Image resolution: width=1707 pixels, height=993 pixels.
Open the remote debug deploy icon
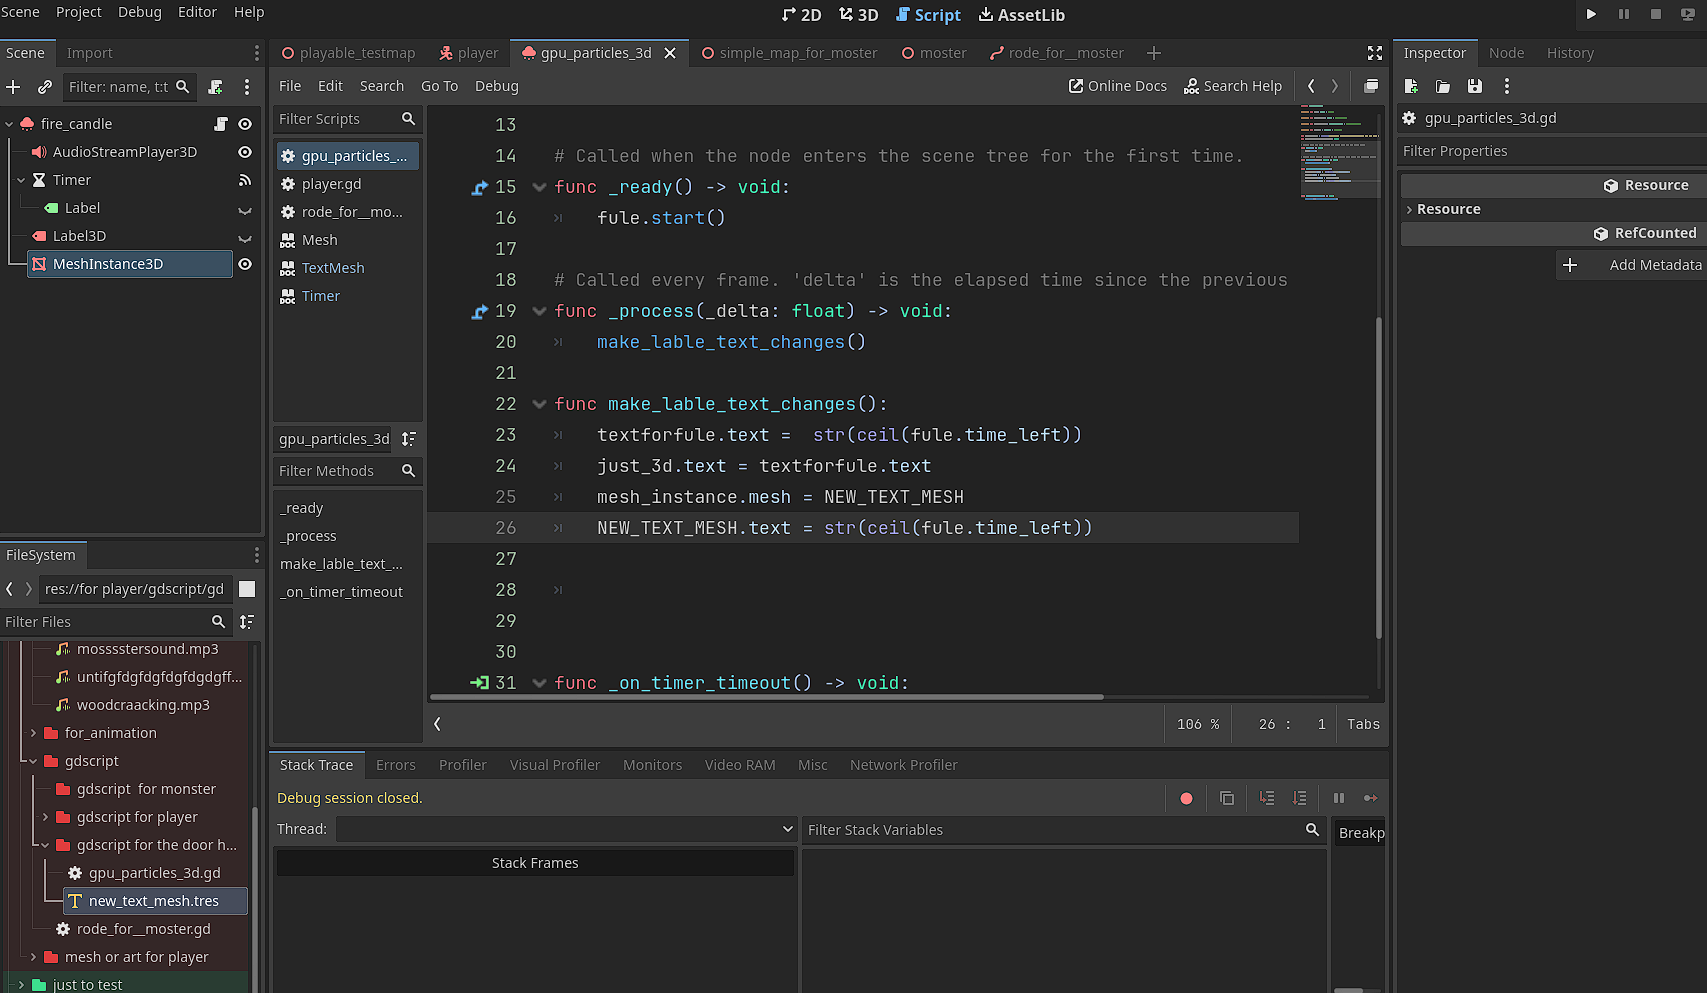pyautogui.click(x=1688, y=14)
